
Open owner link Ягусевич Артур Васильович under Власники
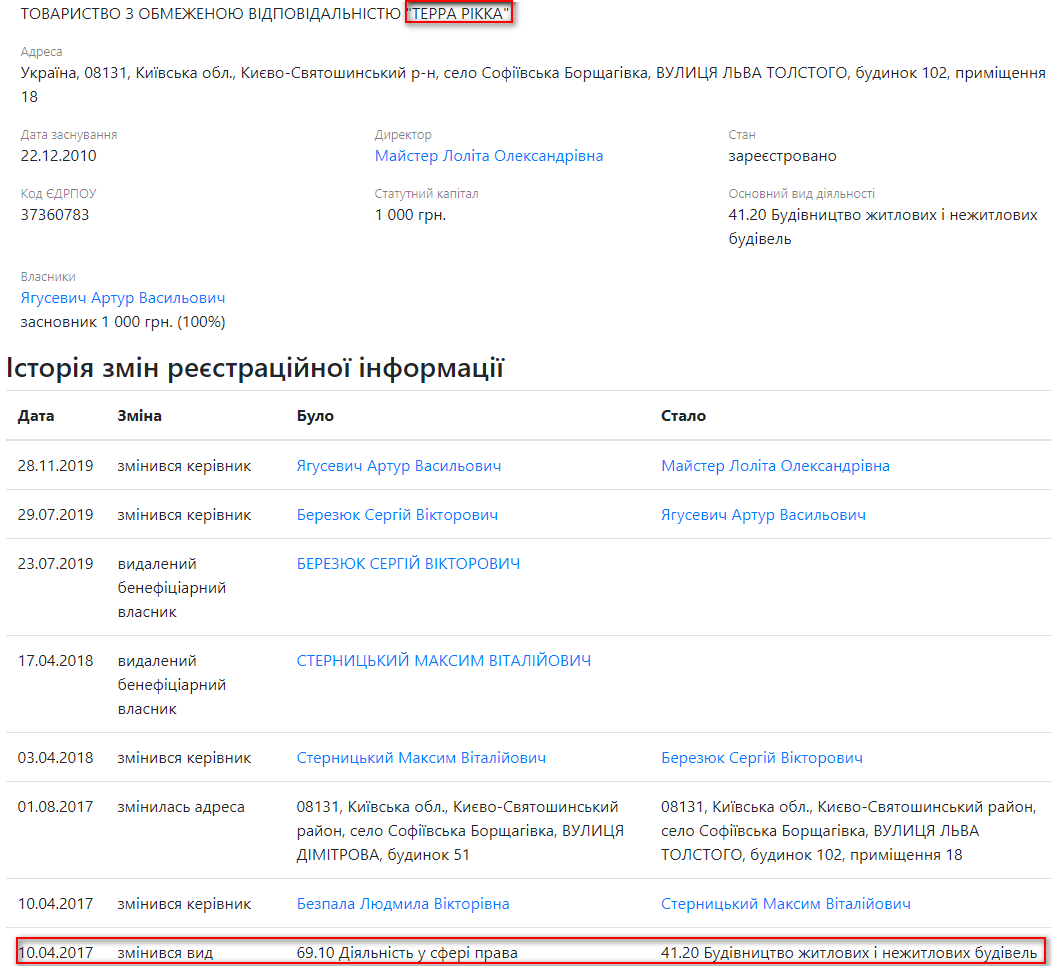click(x=123, y=298)
